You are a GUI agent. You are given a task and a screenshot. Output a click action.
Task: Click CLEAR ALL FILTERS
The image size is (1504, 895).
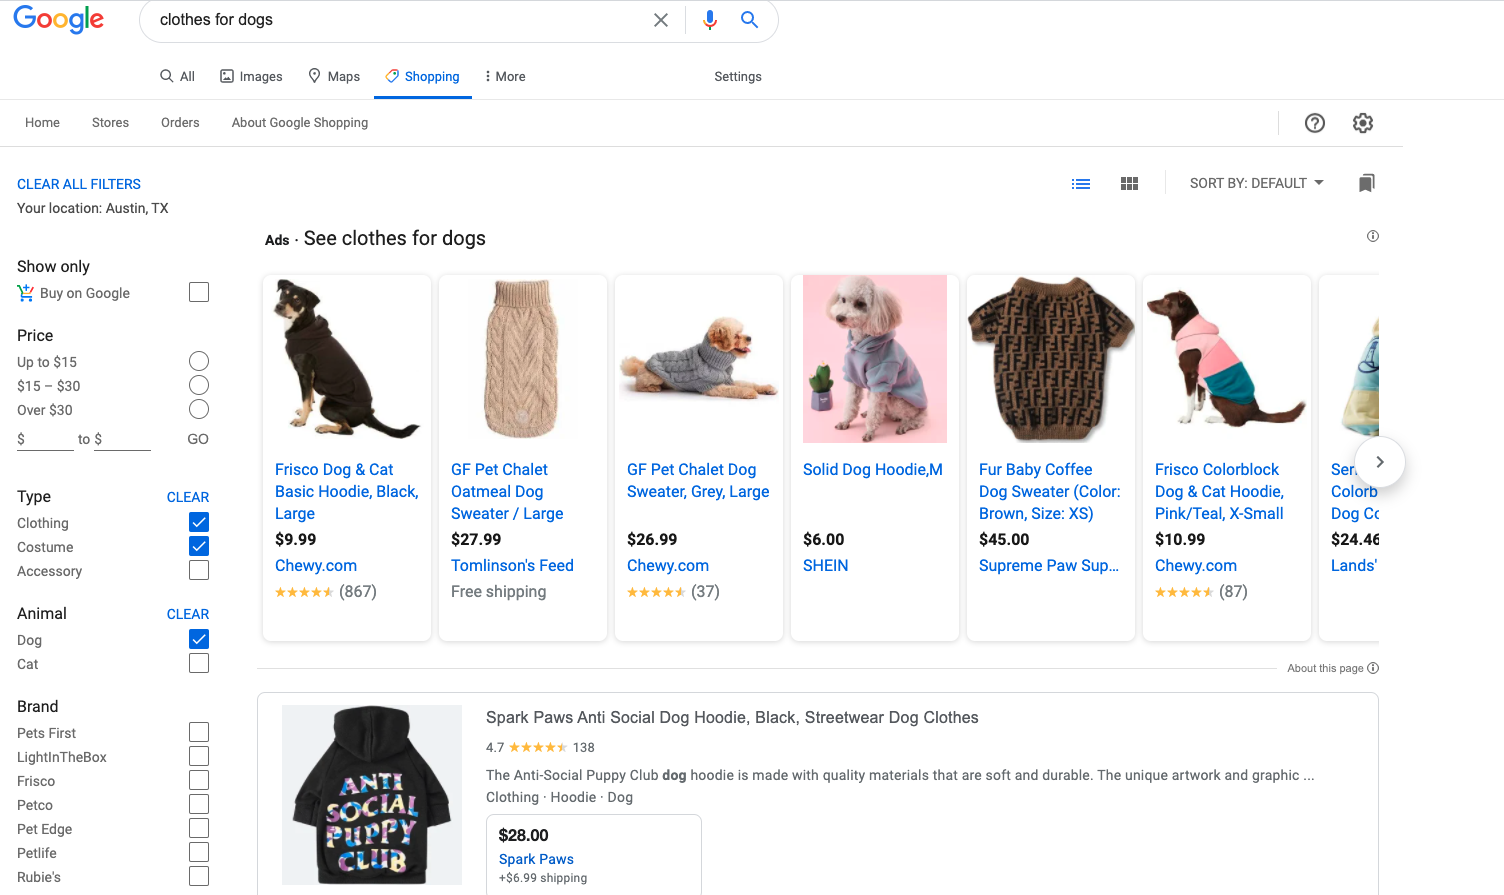point(78,183)
